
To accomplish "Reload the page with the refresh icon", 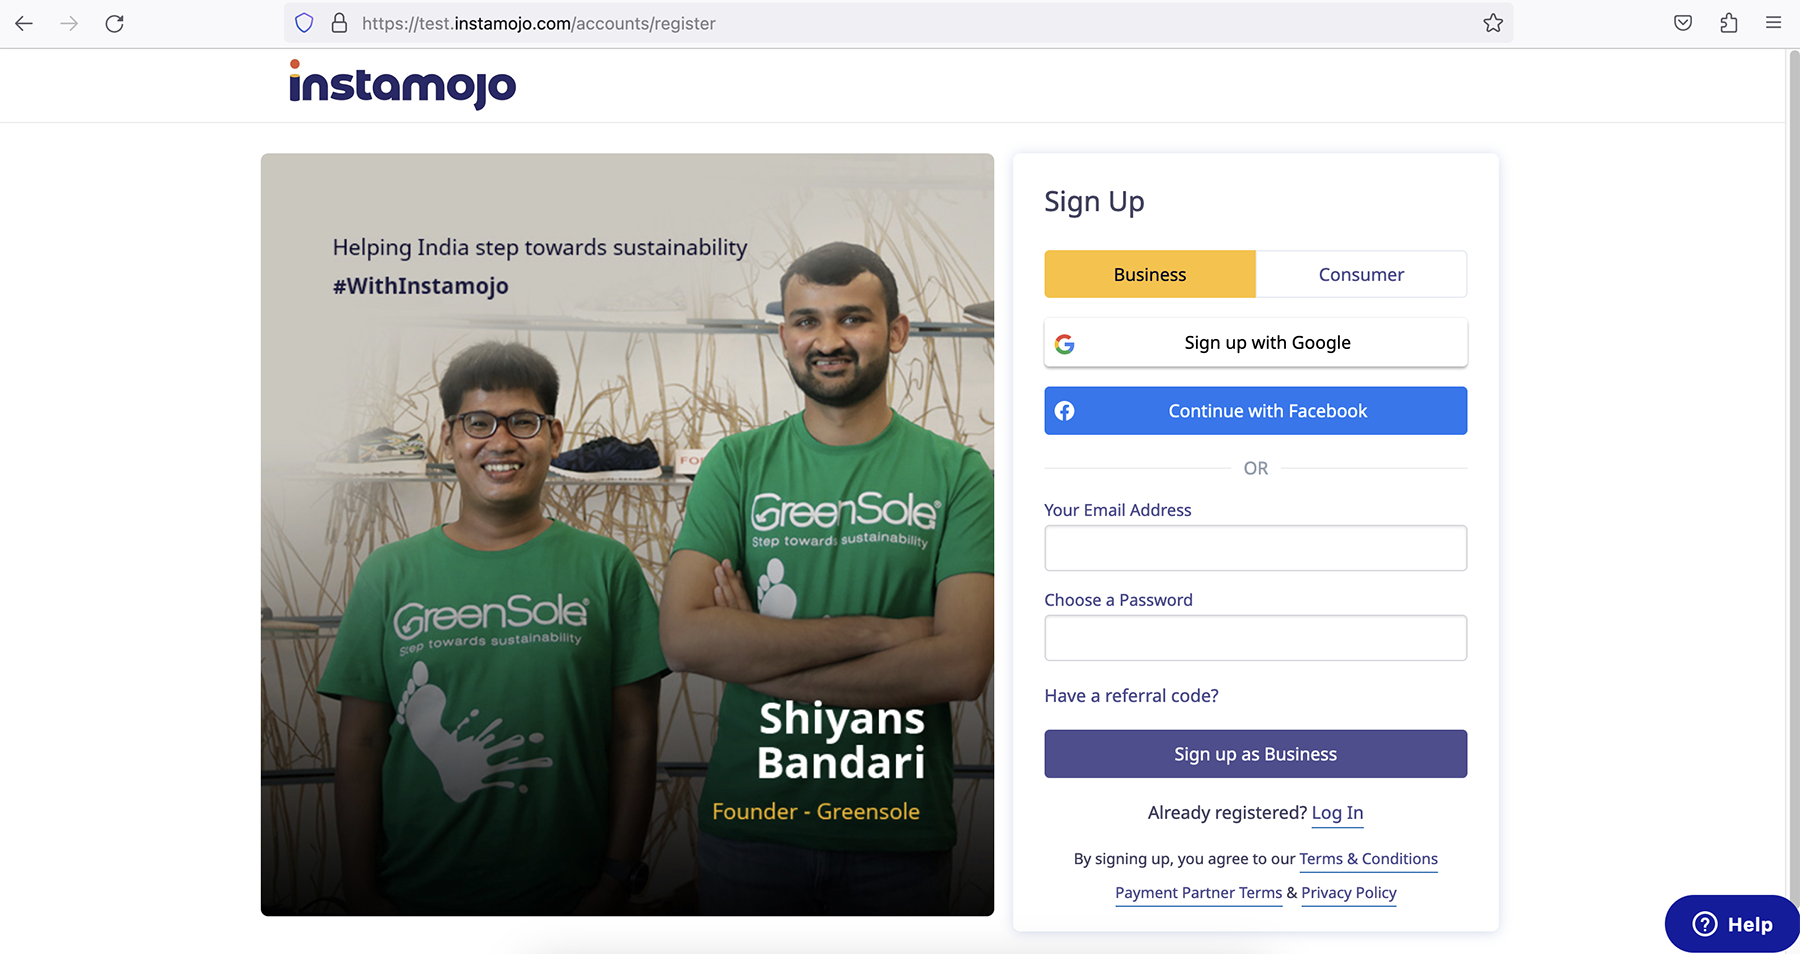I will 115,23.
